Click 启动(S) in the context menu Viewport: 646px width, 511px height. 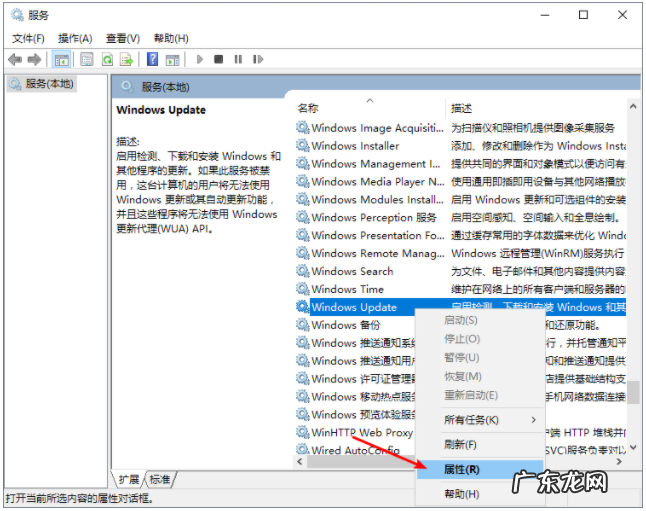tap(480, 320)
